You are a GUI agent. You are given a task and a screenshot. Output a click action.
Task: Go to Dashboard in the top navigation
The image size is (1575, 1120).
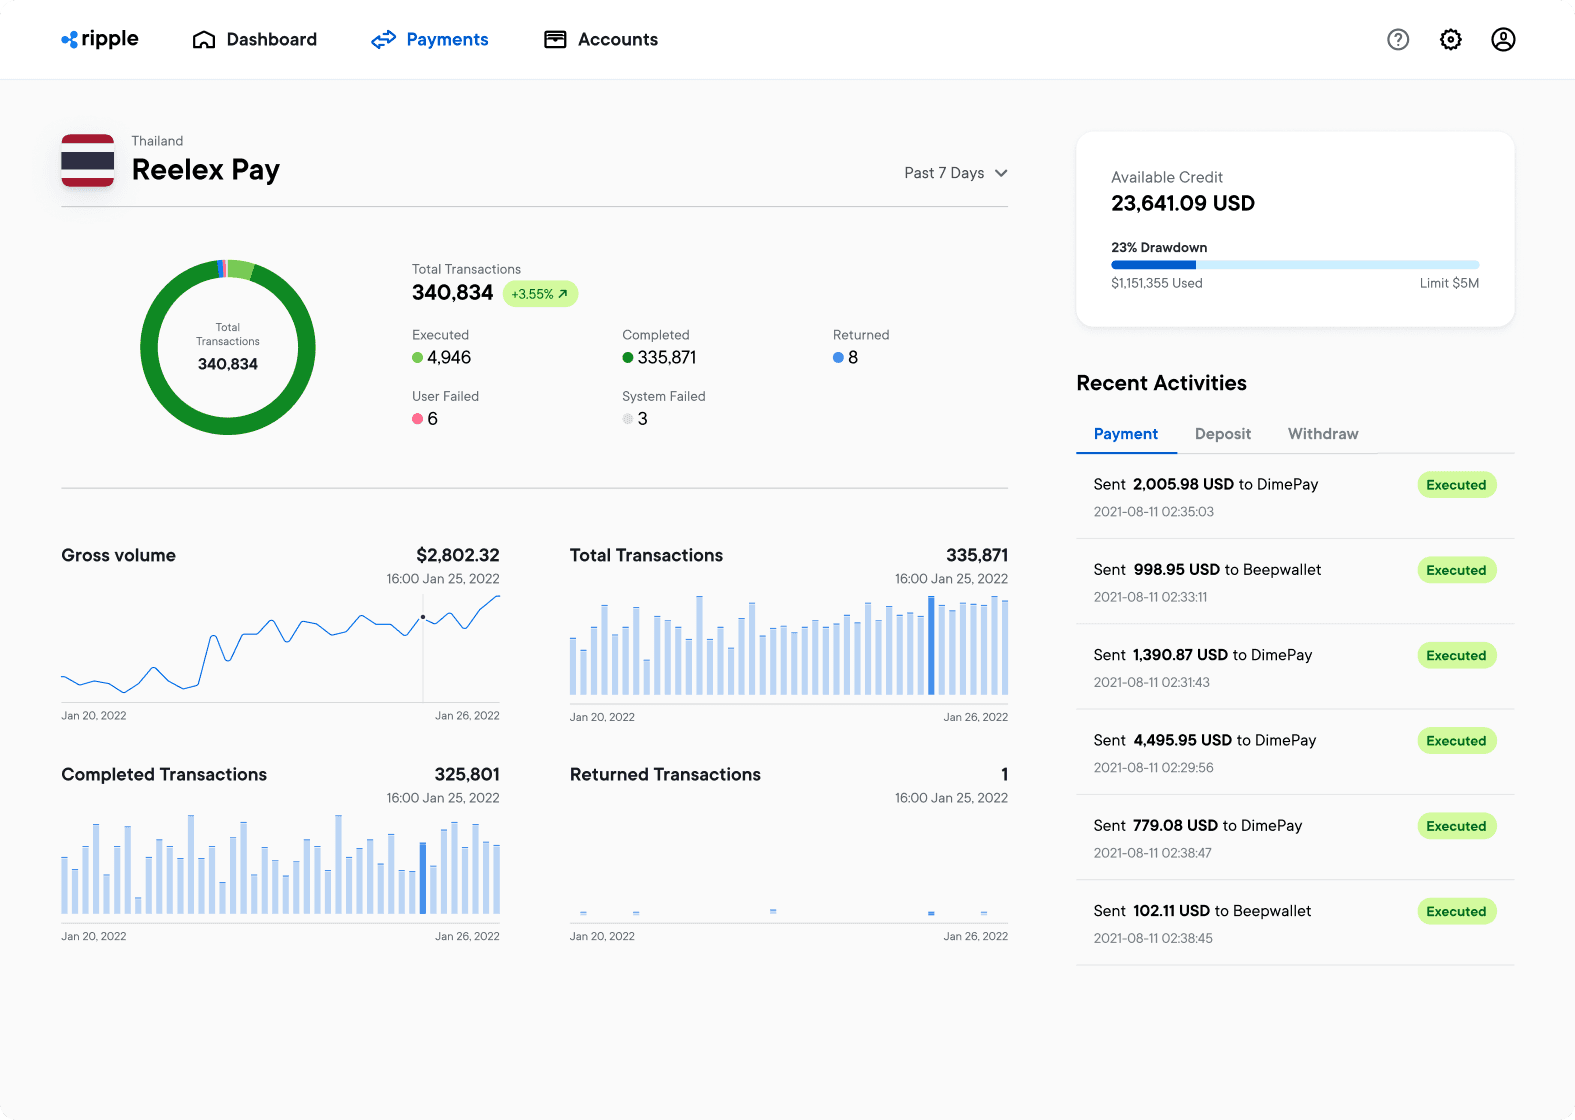[x=271, y=40]
